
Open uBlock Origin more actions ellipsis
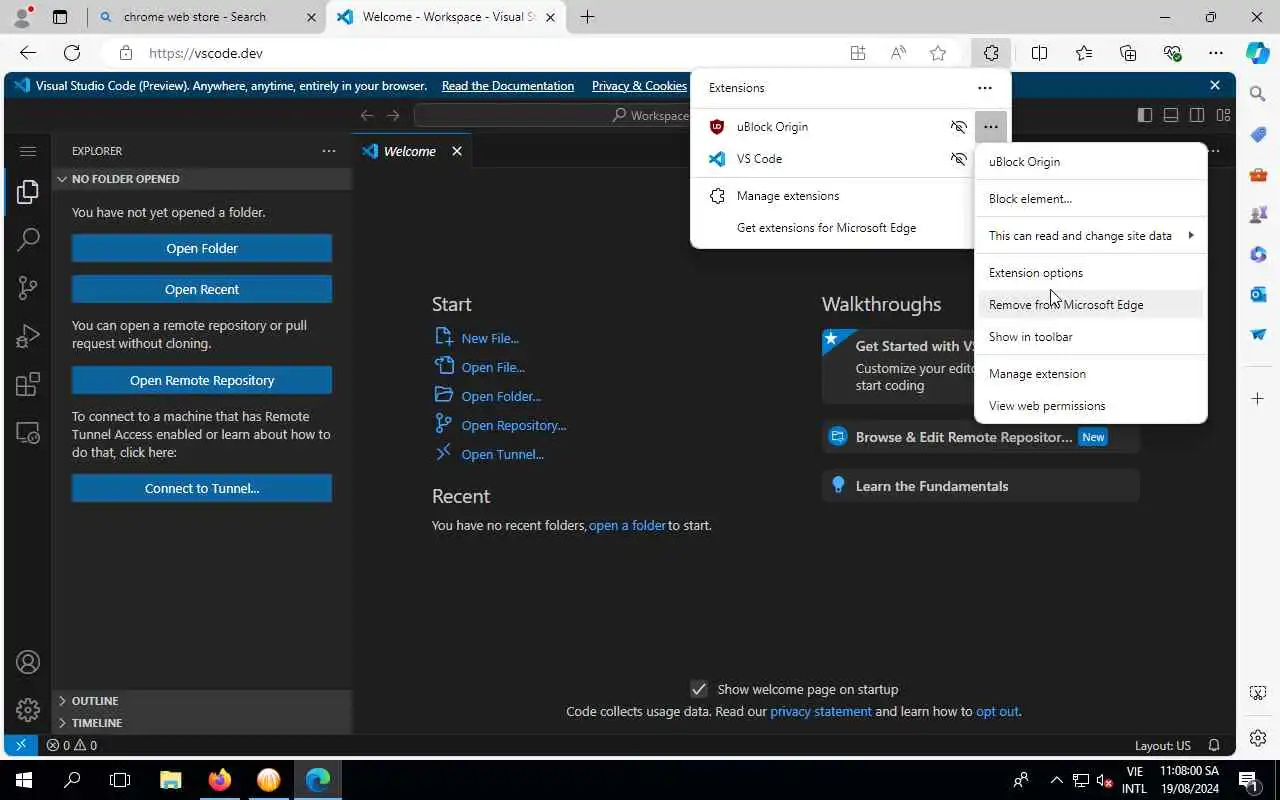[x=990, y=127]
